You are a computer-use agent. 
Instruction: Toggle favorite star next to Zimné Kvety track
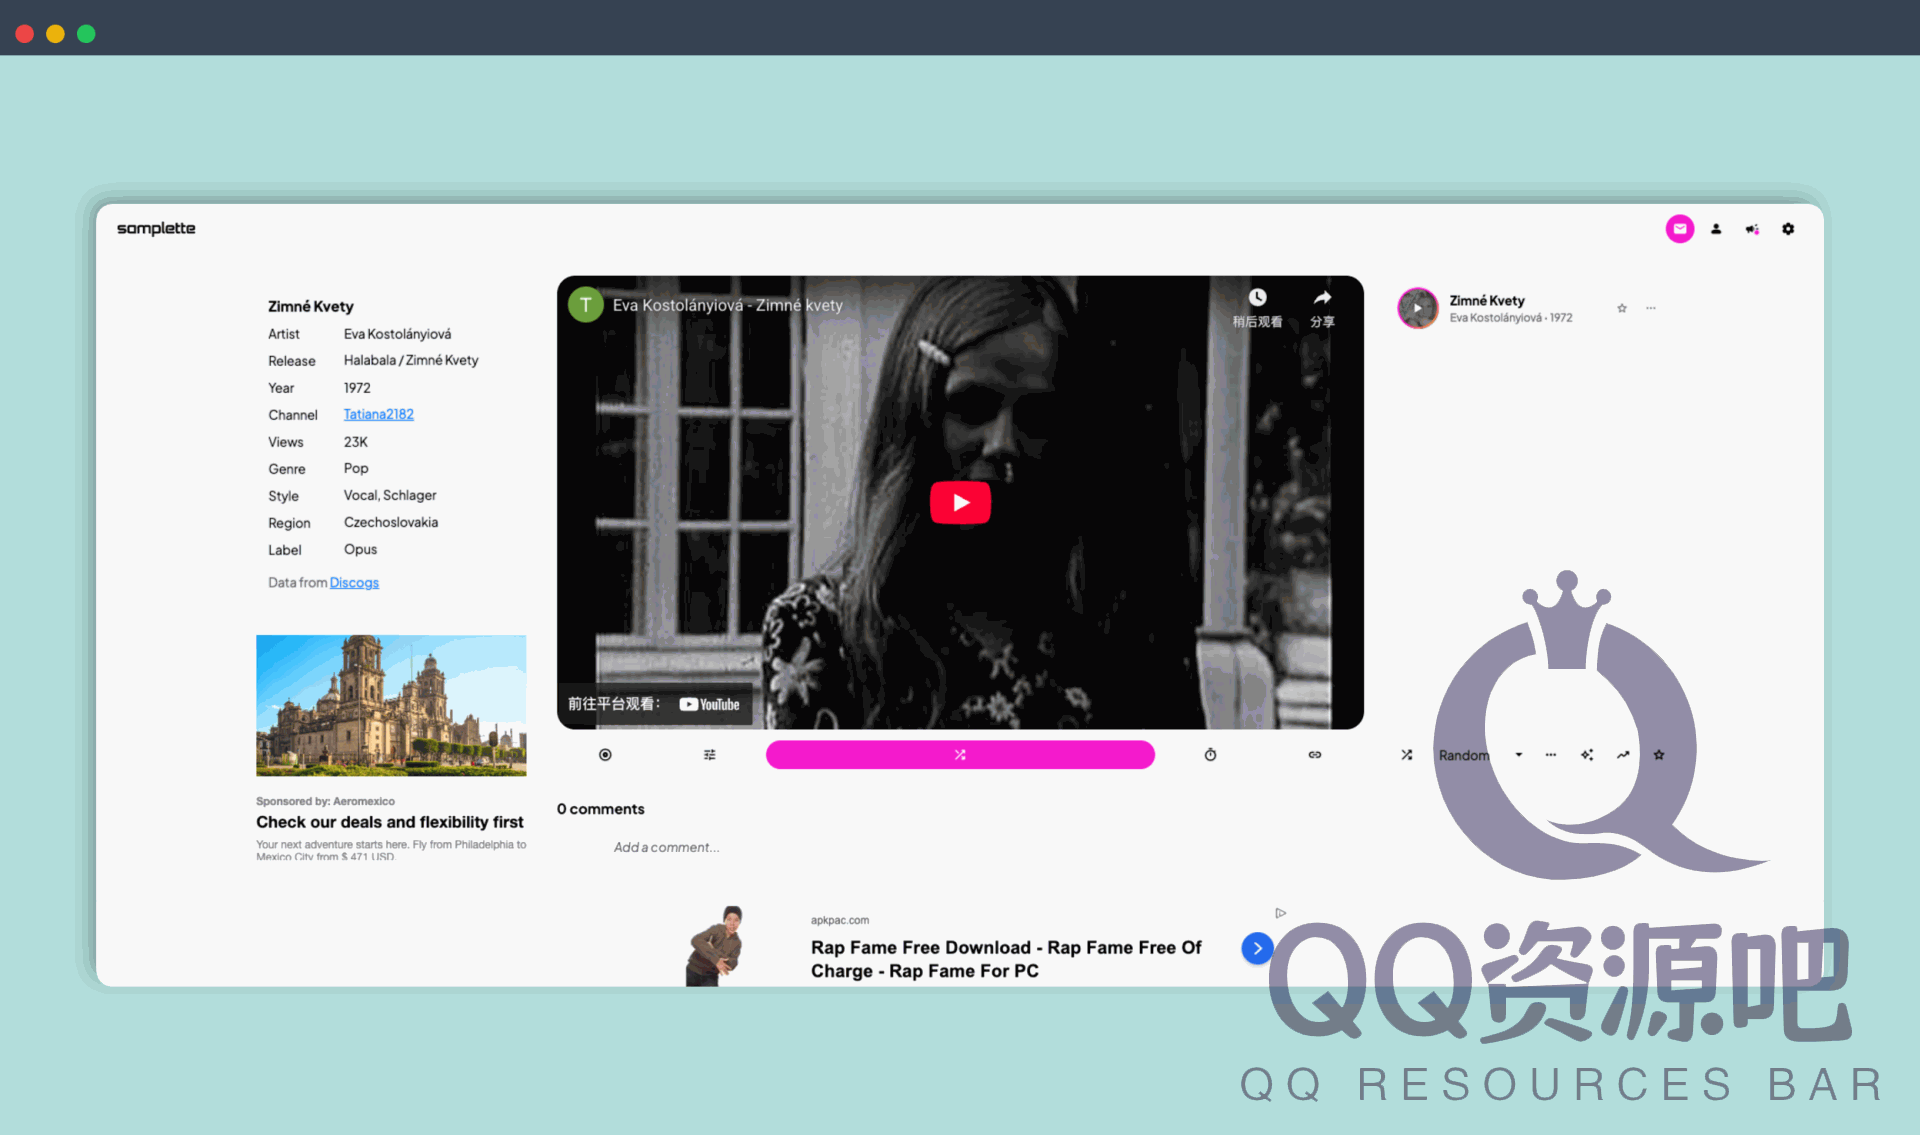pyautogui.click(x=1622, y=308)
